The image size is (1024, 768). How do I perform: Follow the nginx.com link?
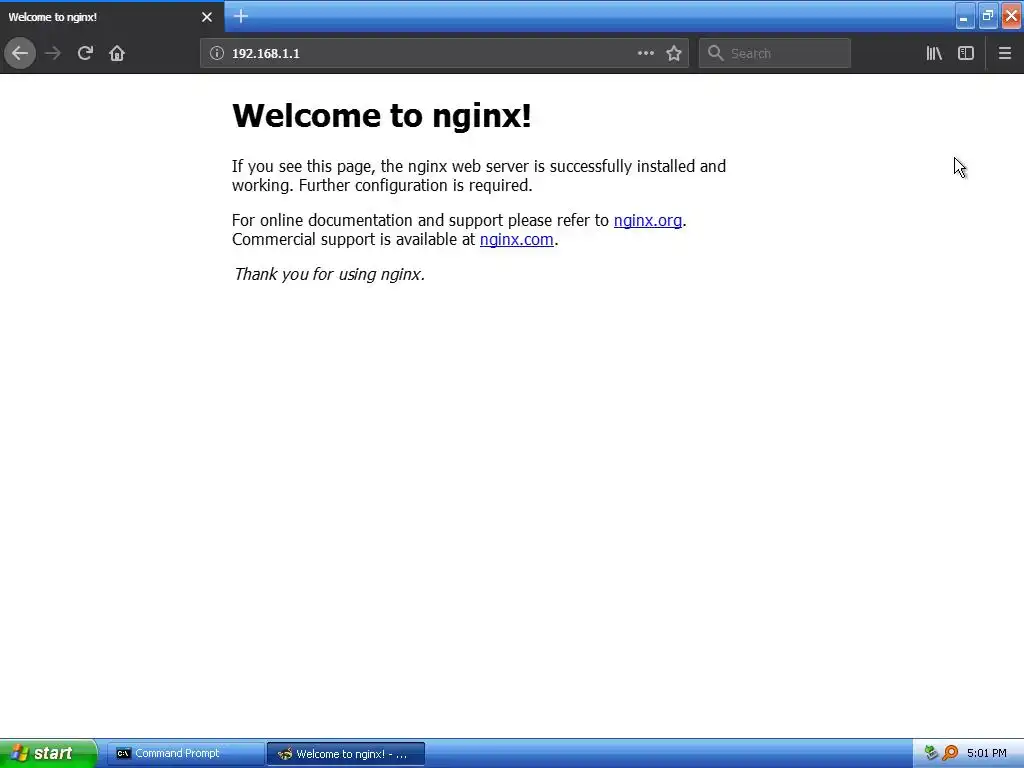516,239
